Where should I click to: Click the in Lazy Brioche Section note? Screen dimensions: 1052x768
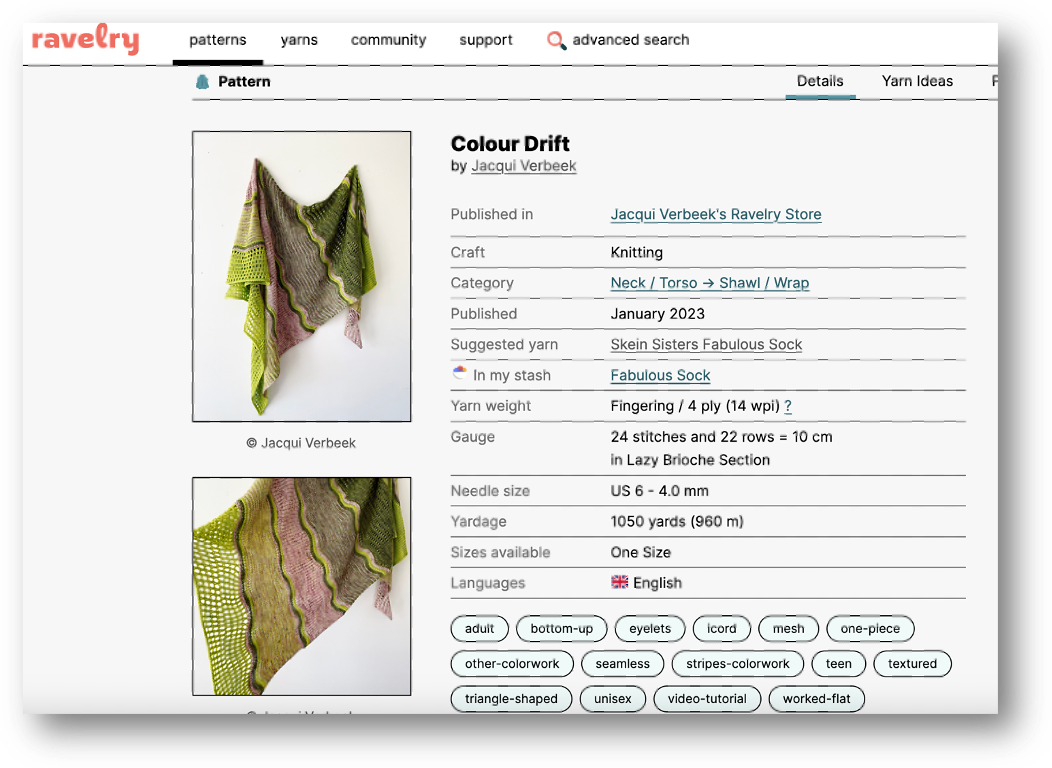(690, 460)
